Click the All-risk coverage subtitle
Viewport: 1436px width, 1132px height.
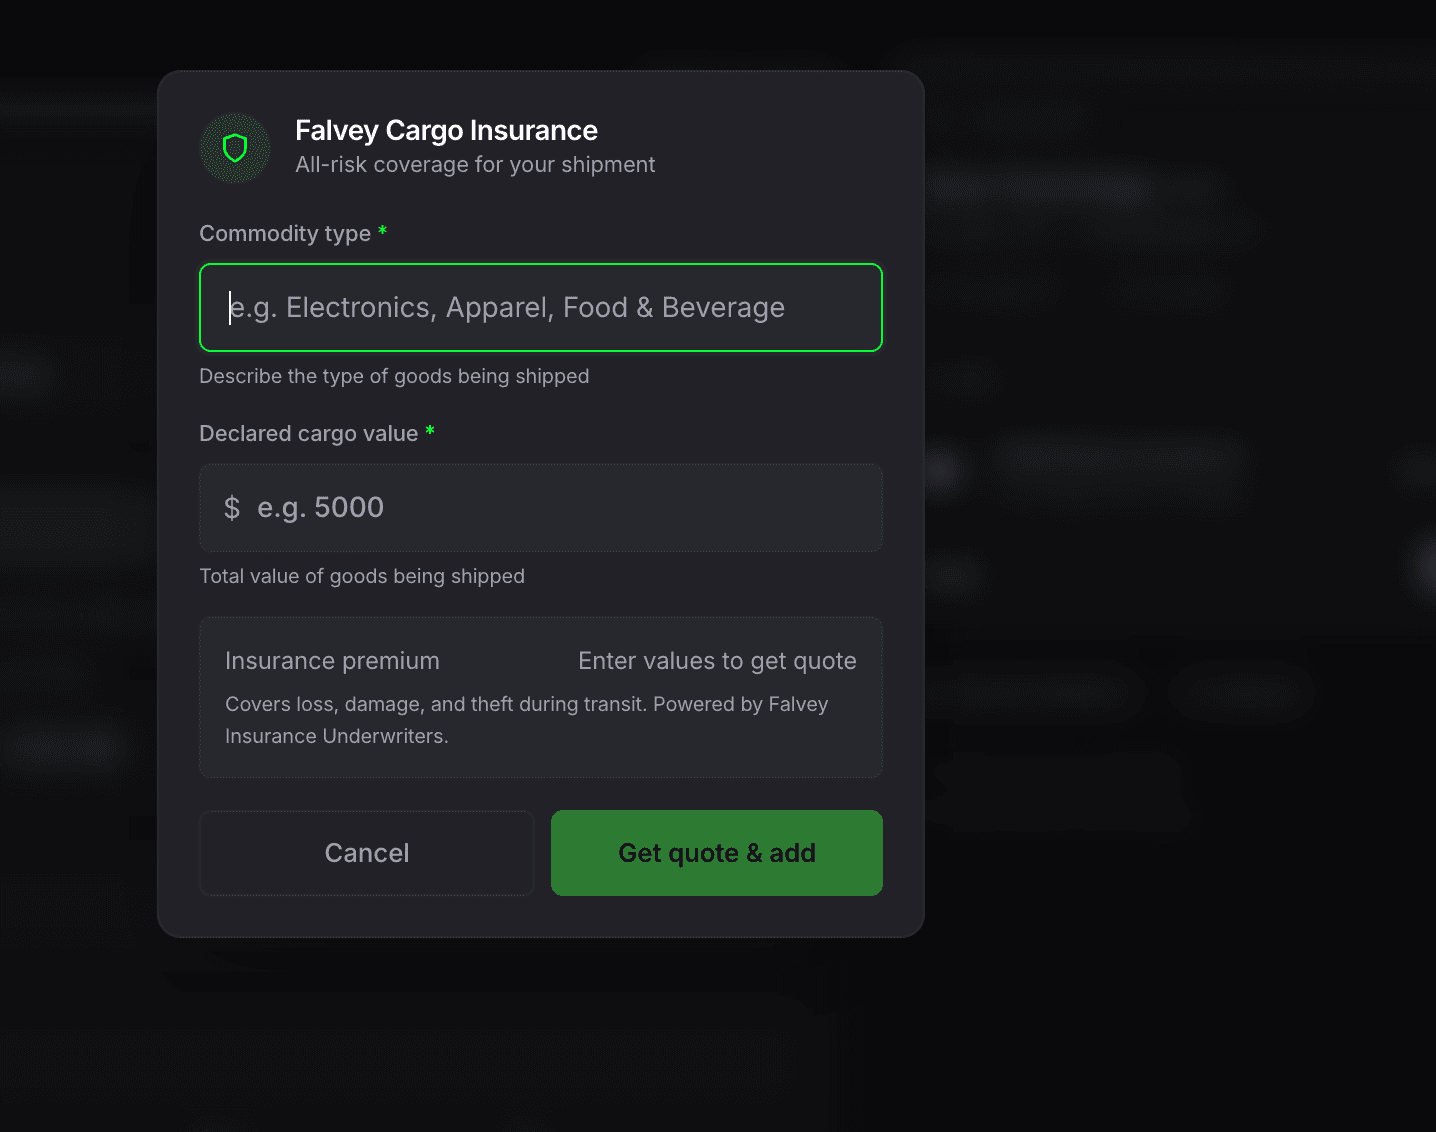(475, 164)
